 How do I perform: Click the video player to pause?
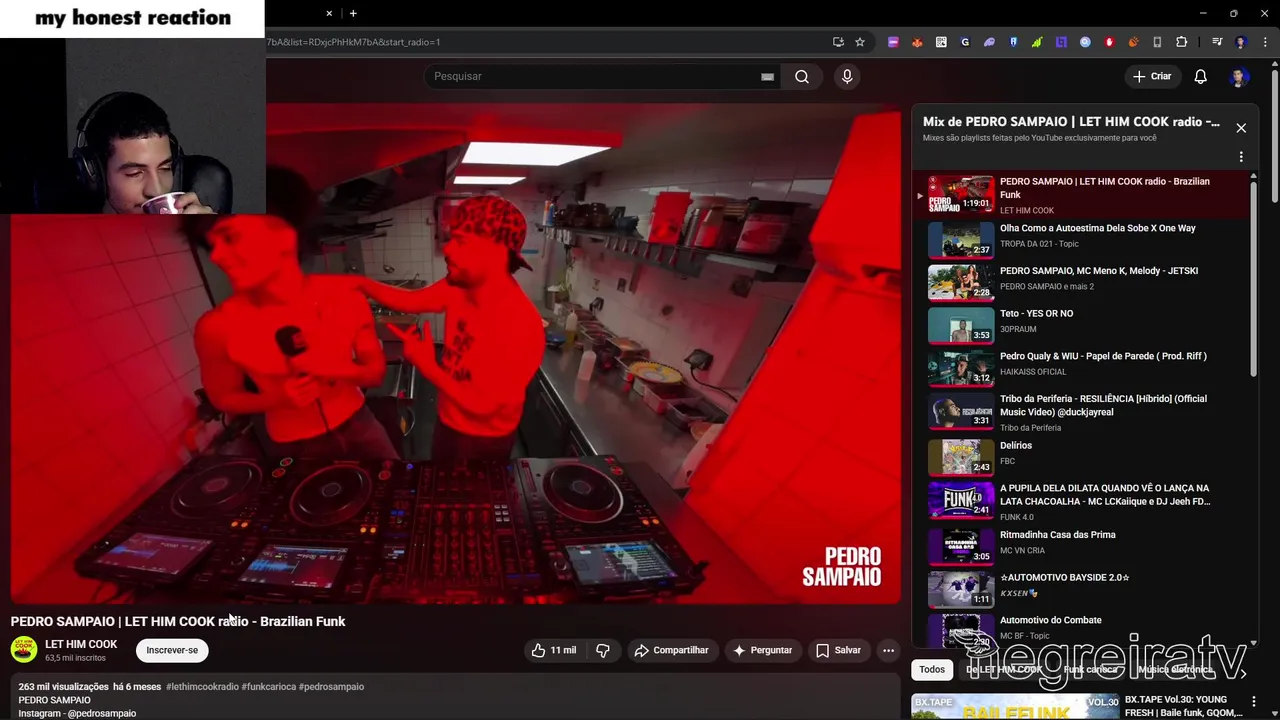pyautogui.click(x=455, y=353)
